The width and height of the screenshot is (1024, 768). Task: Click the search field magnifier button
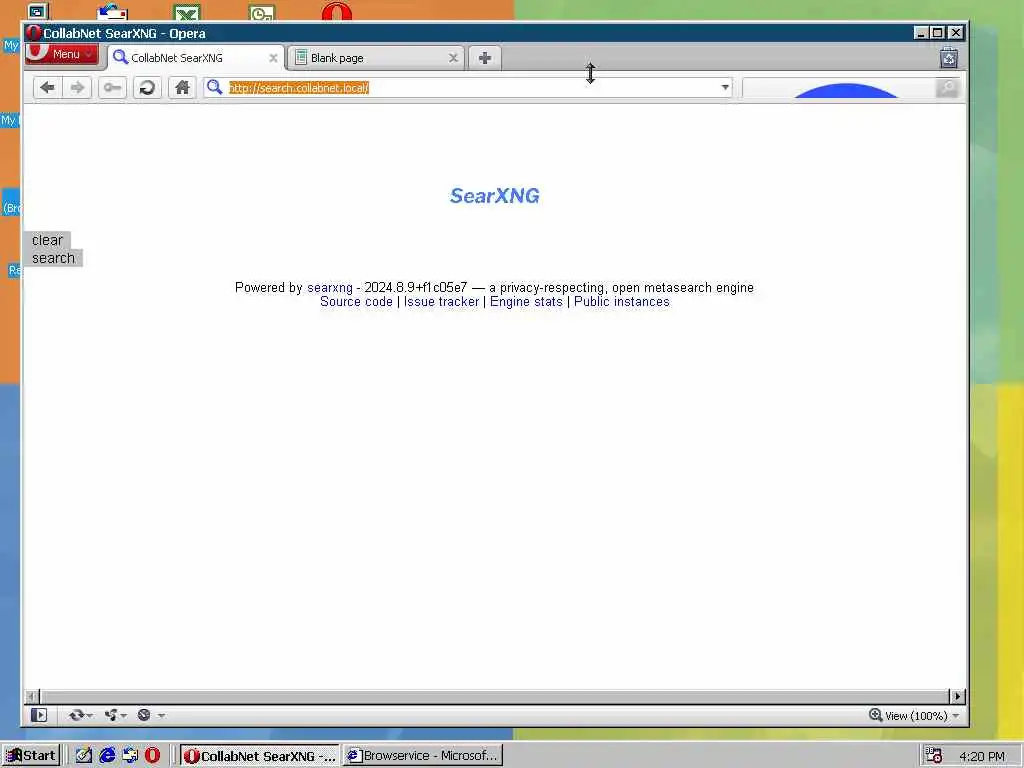(947, 88)
